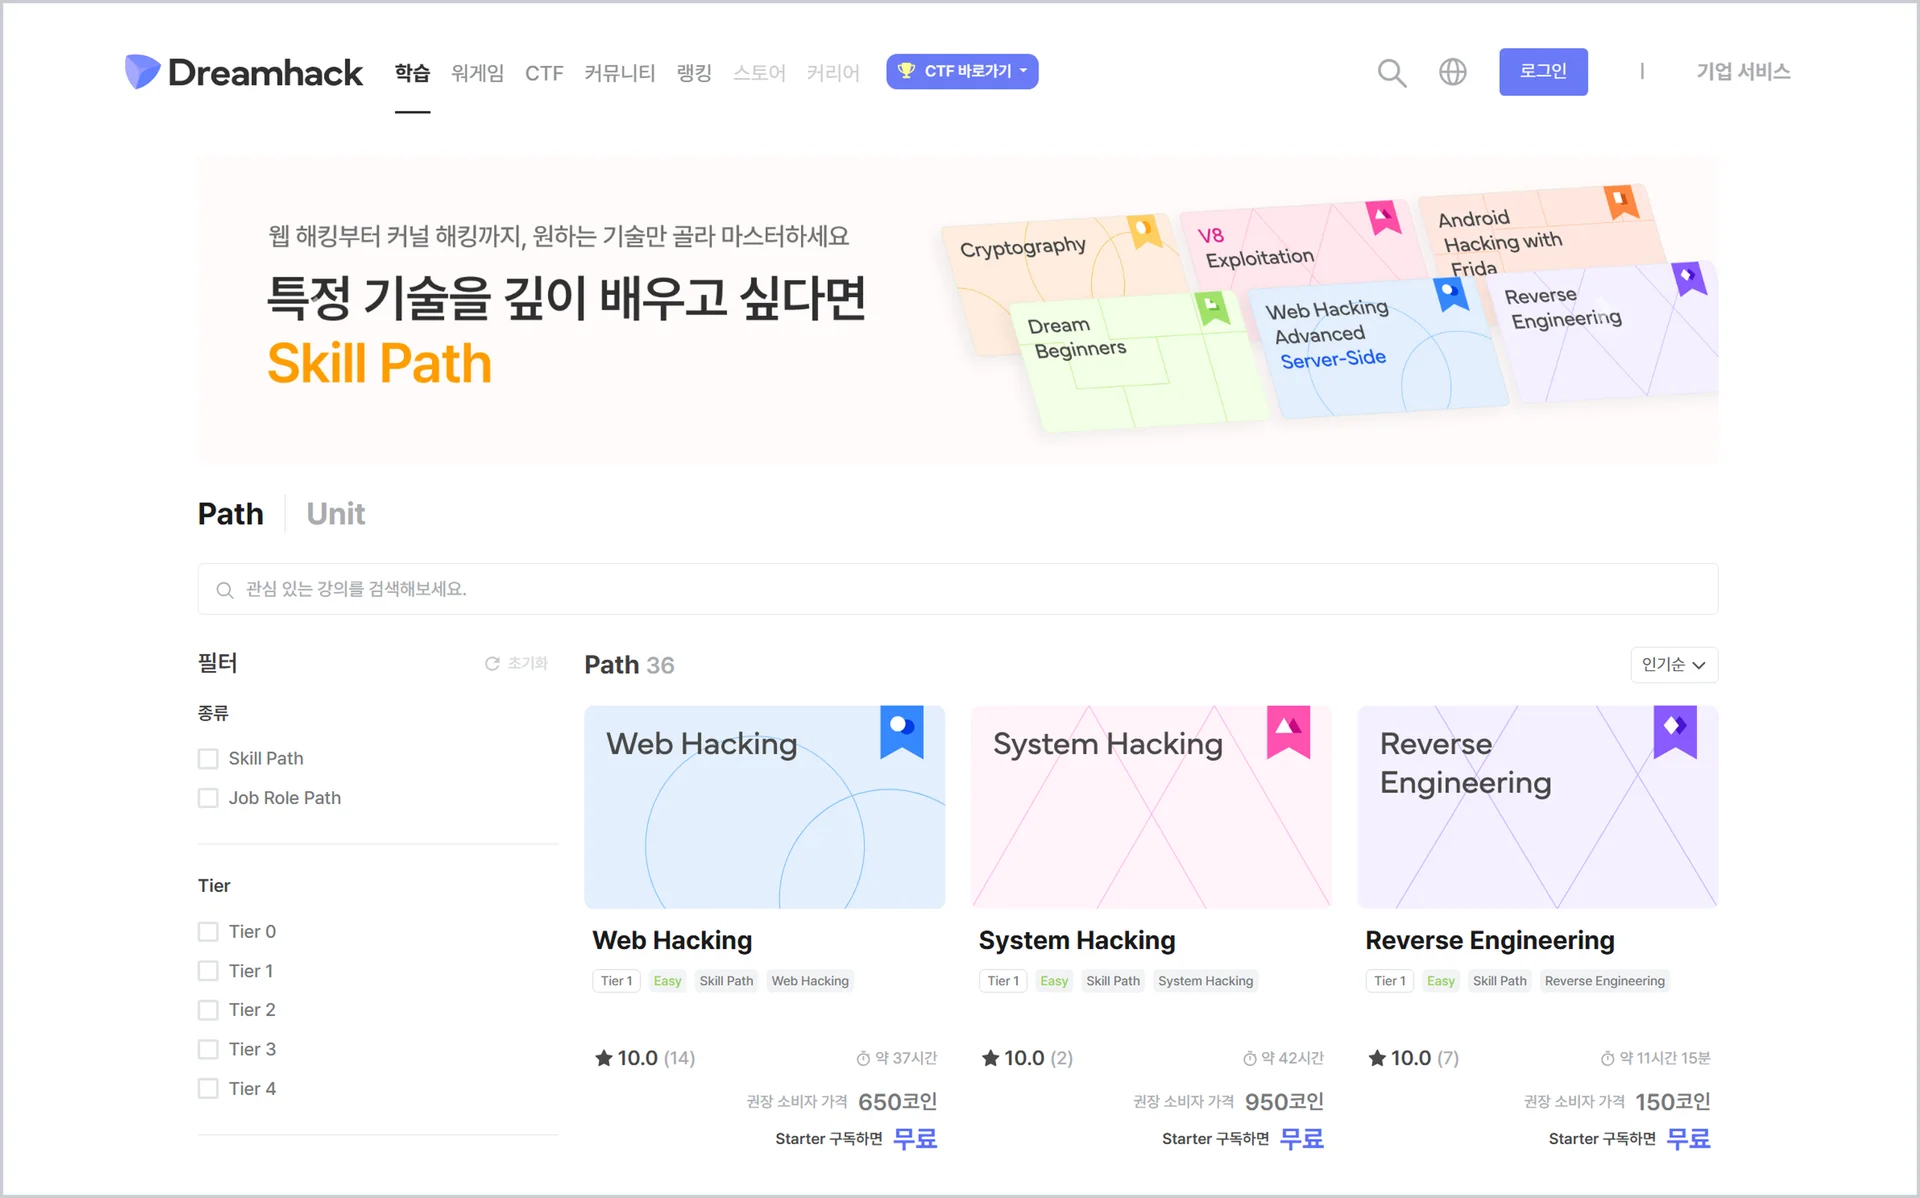The height and width of the screenshot is (1198, 1920).
Task: Click the Reverse Engineering card bookmark badge icon
Action: click(1675, 731)
